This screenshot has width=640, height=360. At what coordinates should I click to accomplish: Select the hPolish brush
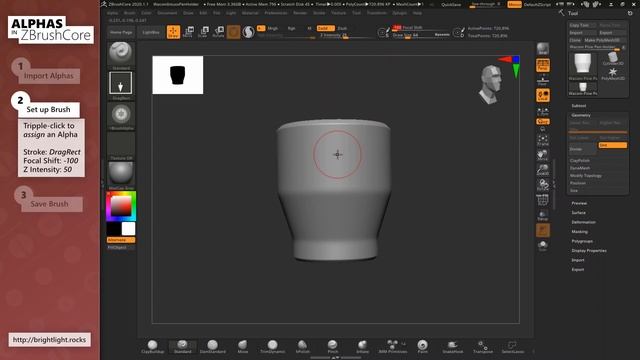pos(302,347)
